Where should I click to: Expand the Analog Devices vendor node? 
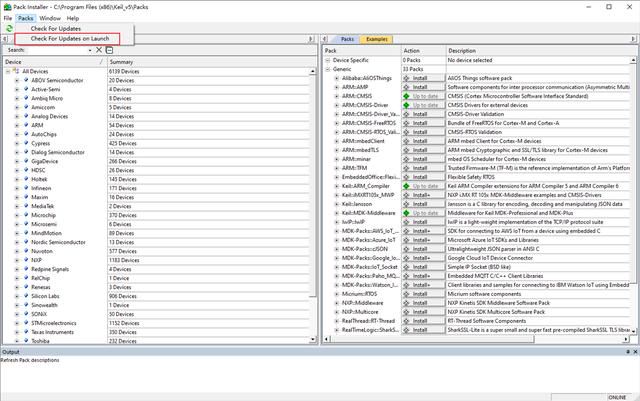pos(17,116)
